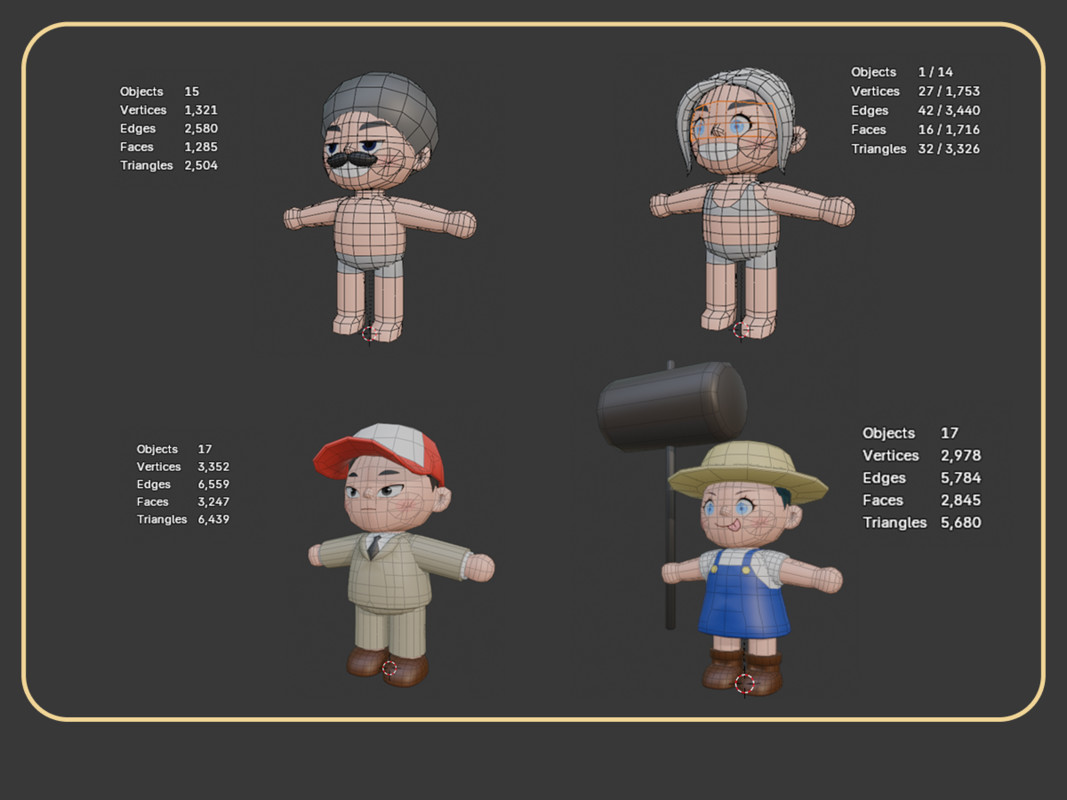Click the Triangles value 5,680

pyautogui.click(x=961, y=522)
